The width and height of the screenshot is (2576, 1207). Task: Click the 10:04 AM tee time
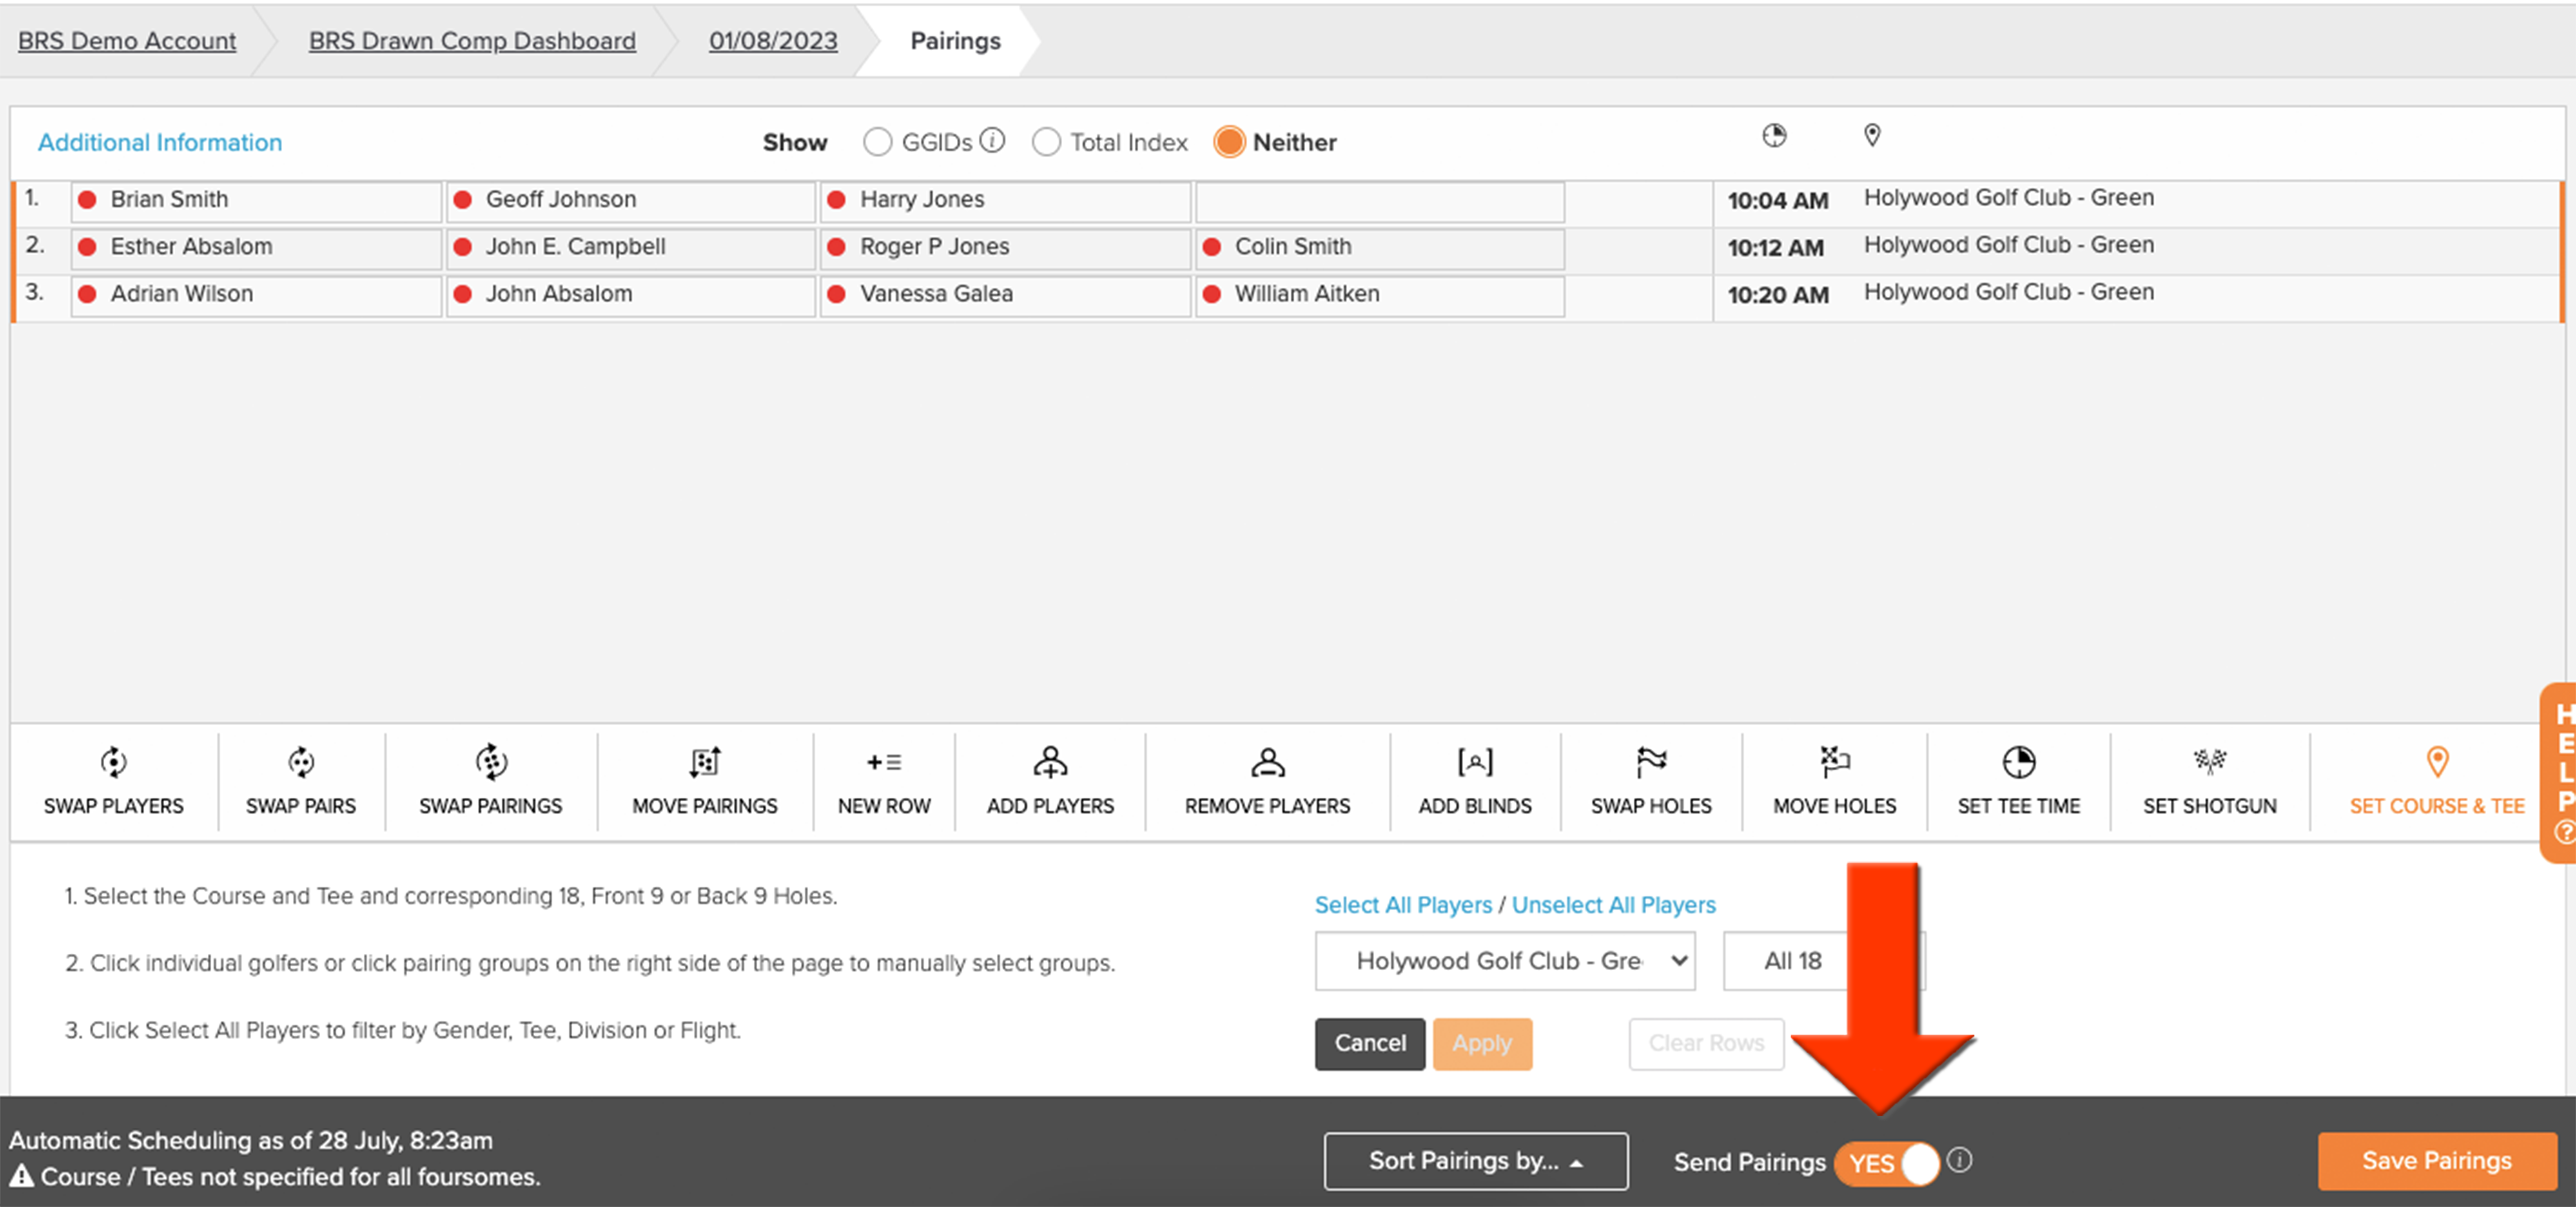click(x=1778, y=201)
